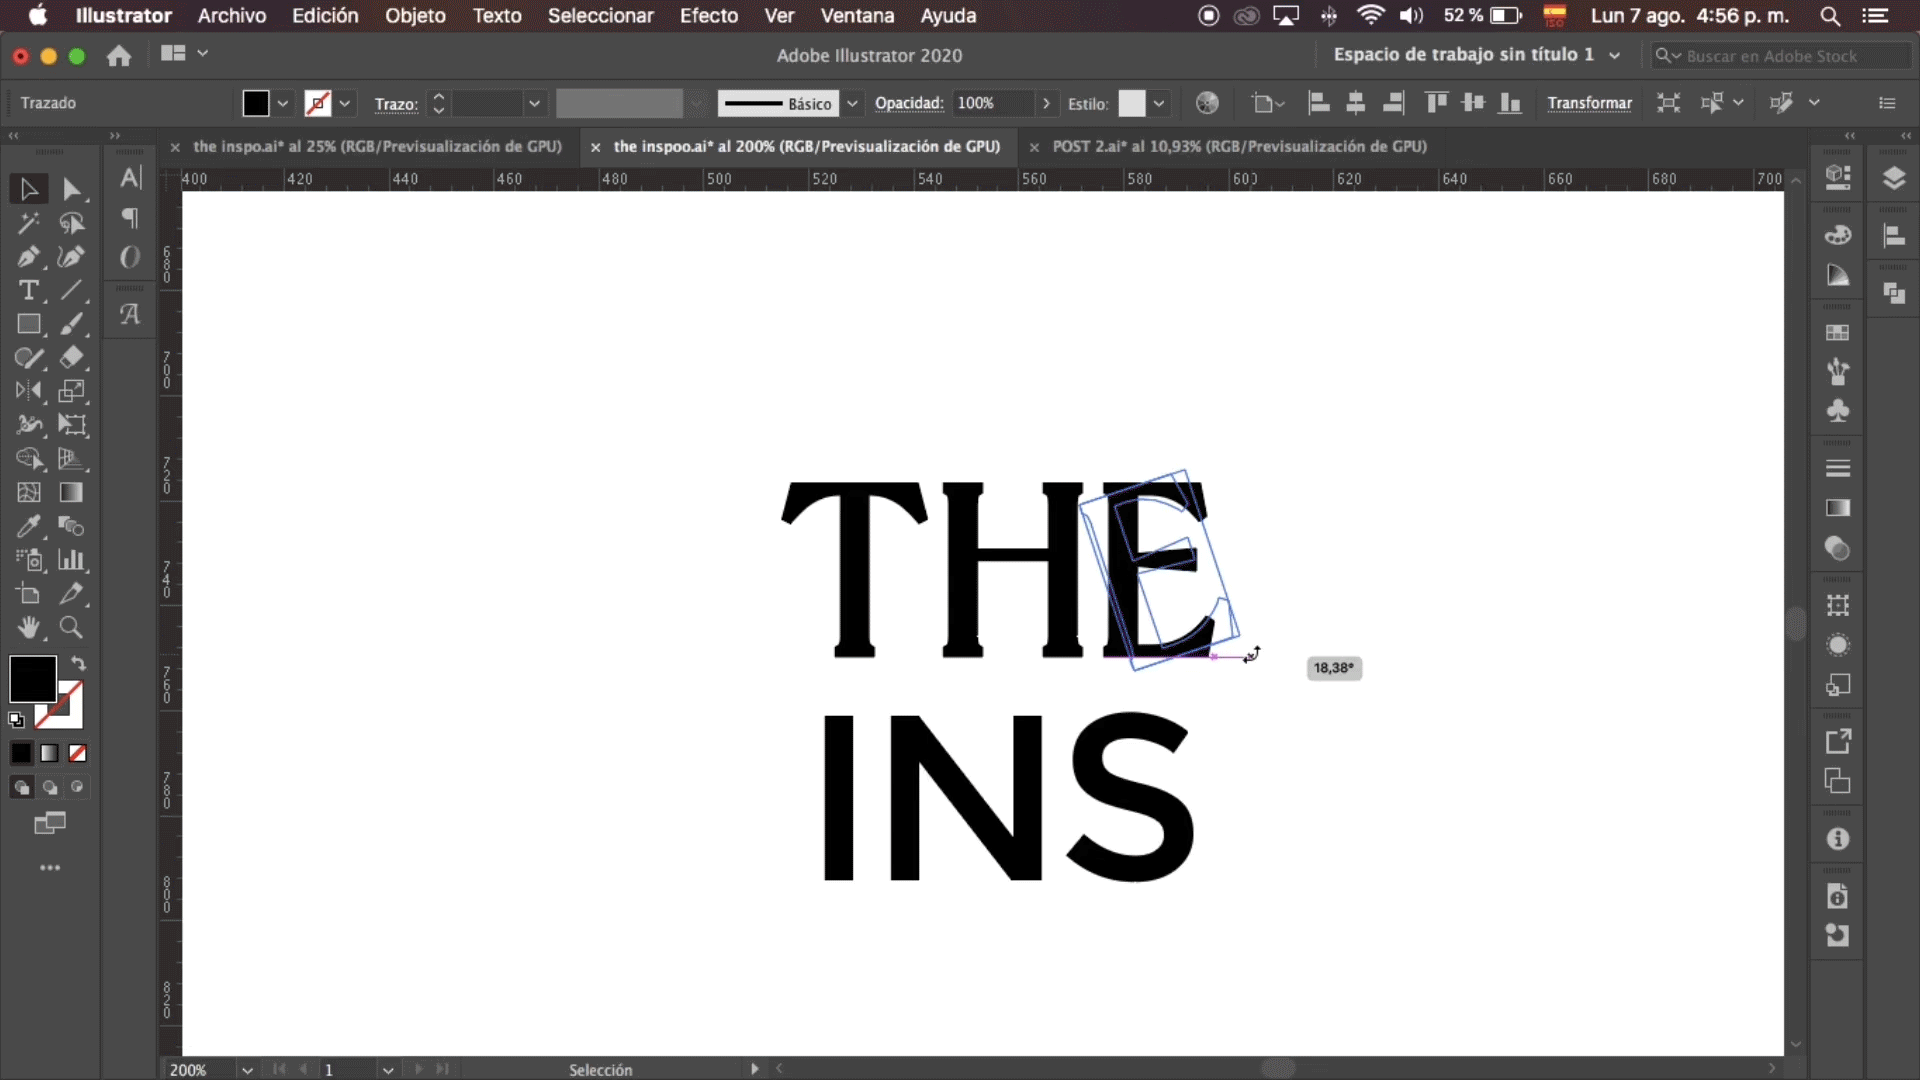Image resolution: width=1920 pixels, height=1080 pixels.
Task: Select the Direct Selection tool
Action: pyautogui.click(x=71, y=189)
